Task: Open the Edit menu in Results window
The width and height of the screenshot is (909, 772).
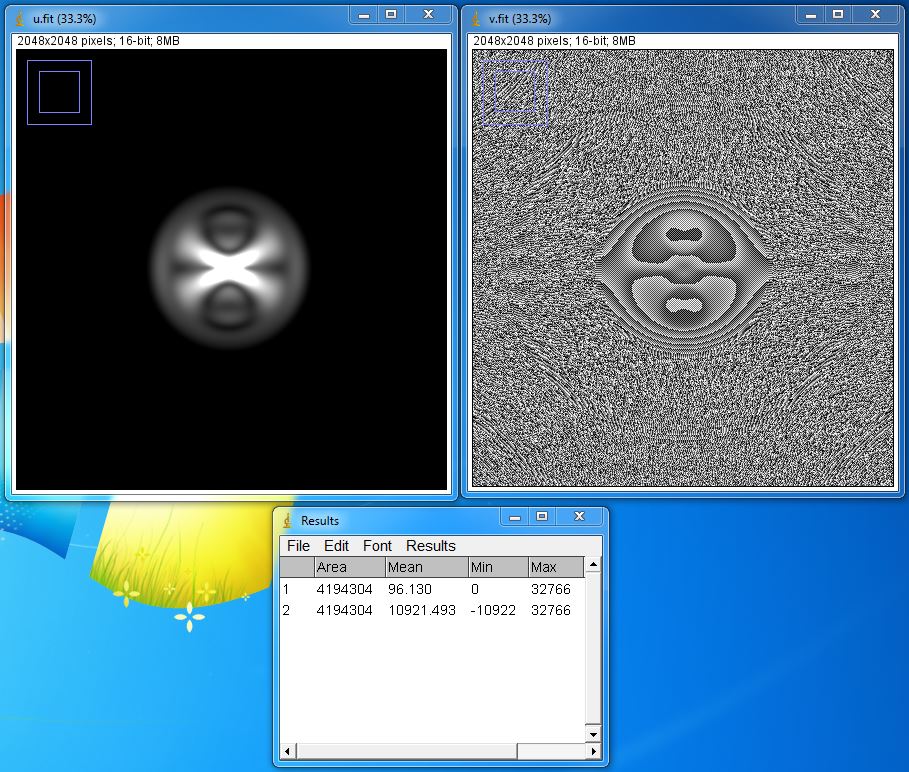Action: point(336,546)
